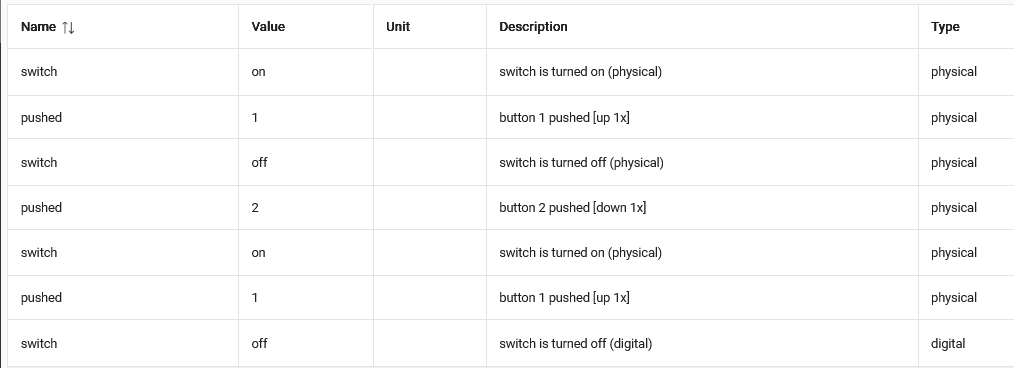1014x368 pixels.
Task: Select the 'physical' type in the first row
Action: (954, 72)
